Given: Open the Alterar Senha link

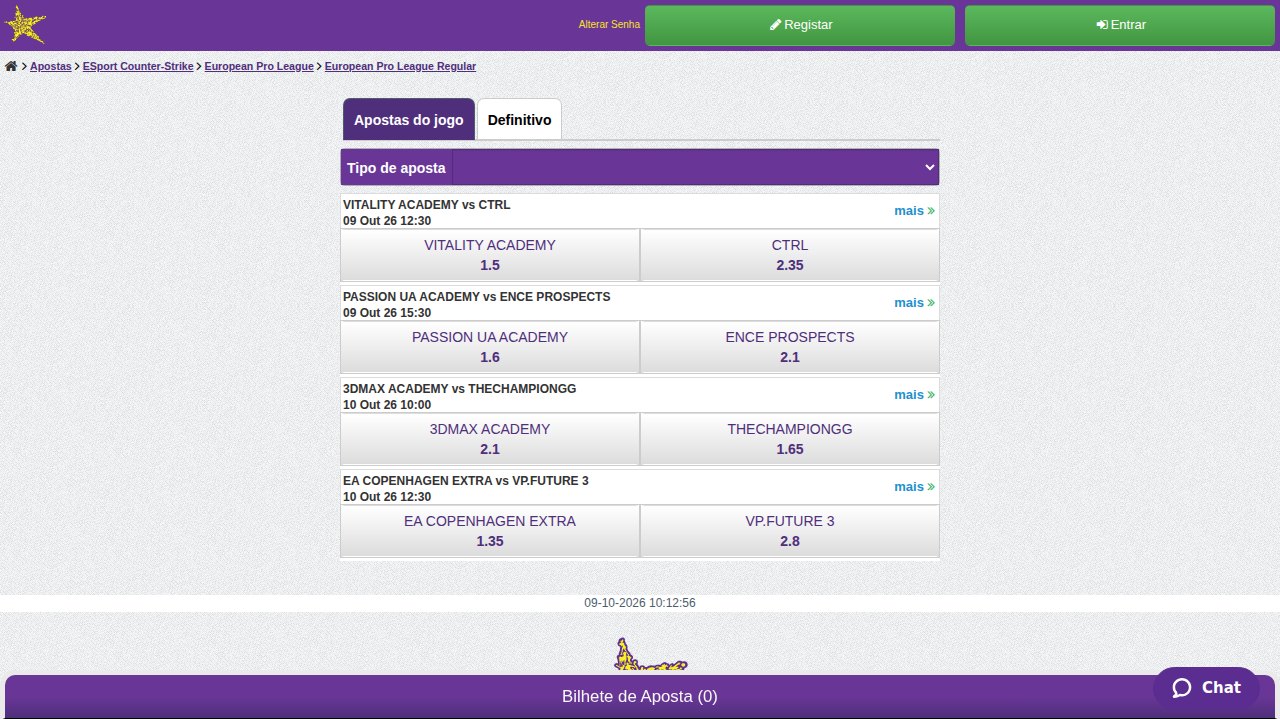Looking at the screenshot, I should [609, 25].
